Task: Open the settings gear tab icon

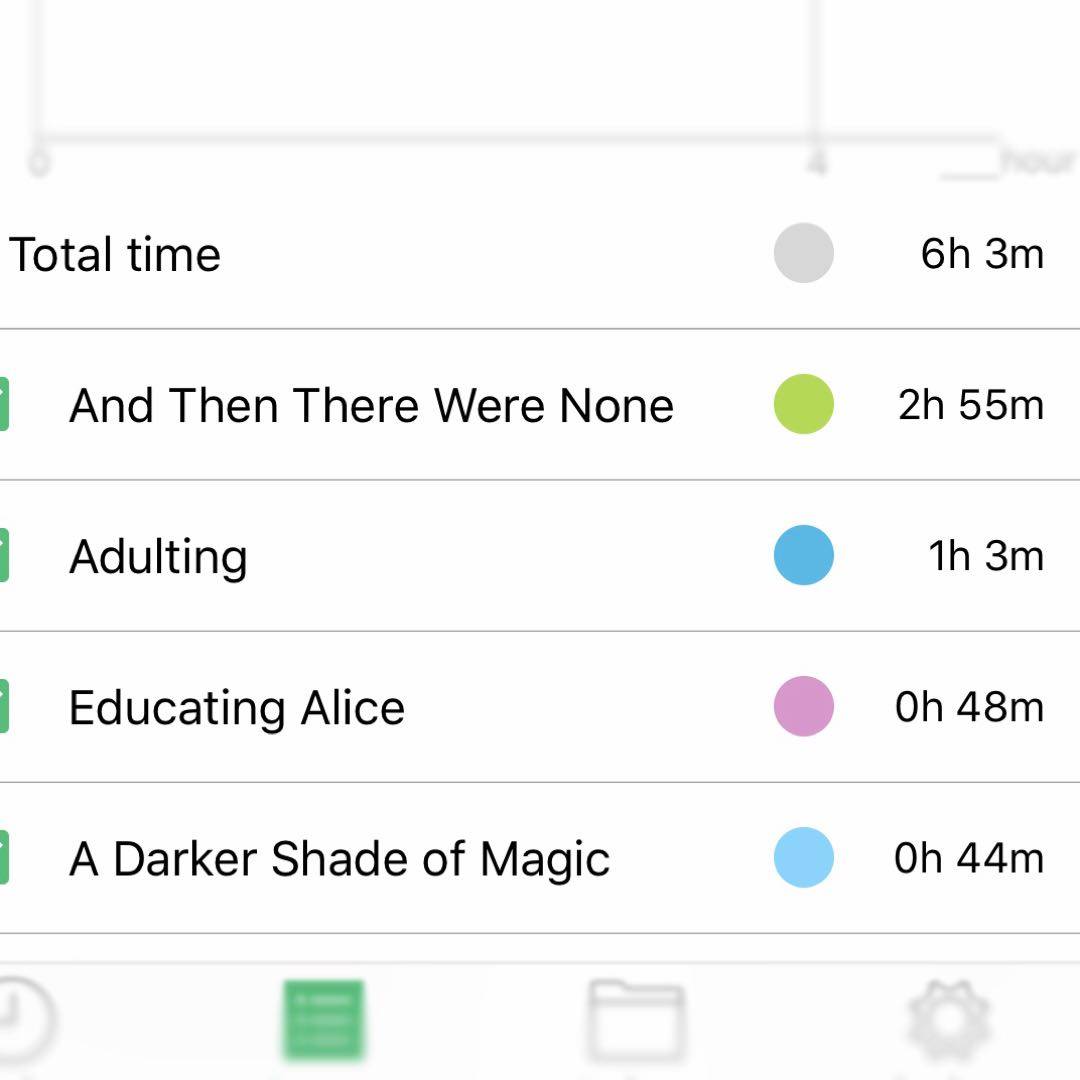Action: [x=949, y=1020]
